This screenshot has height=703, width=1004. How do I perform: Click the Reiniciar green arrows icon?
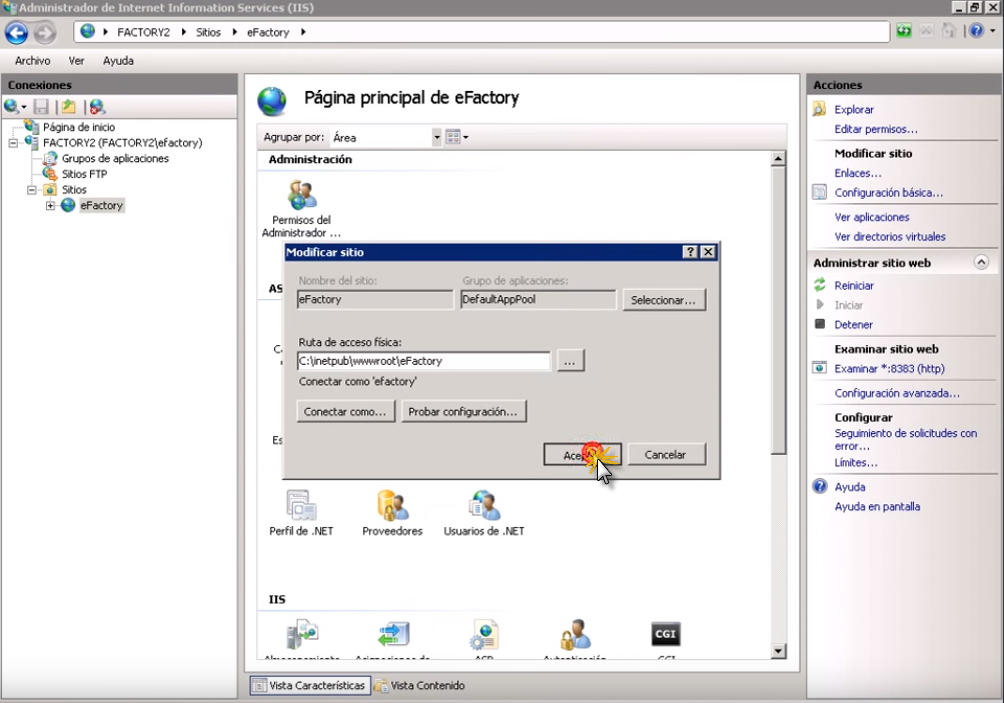[819, 285]
